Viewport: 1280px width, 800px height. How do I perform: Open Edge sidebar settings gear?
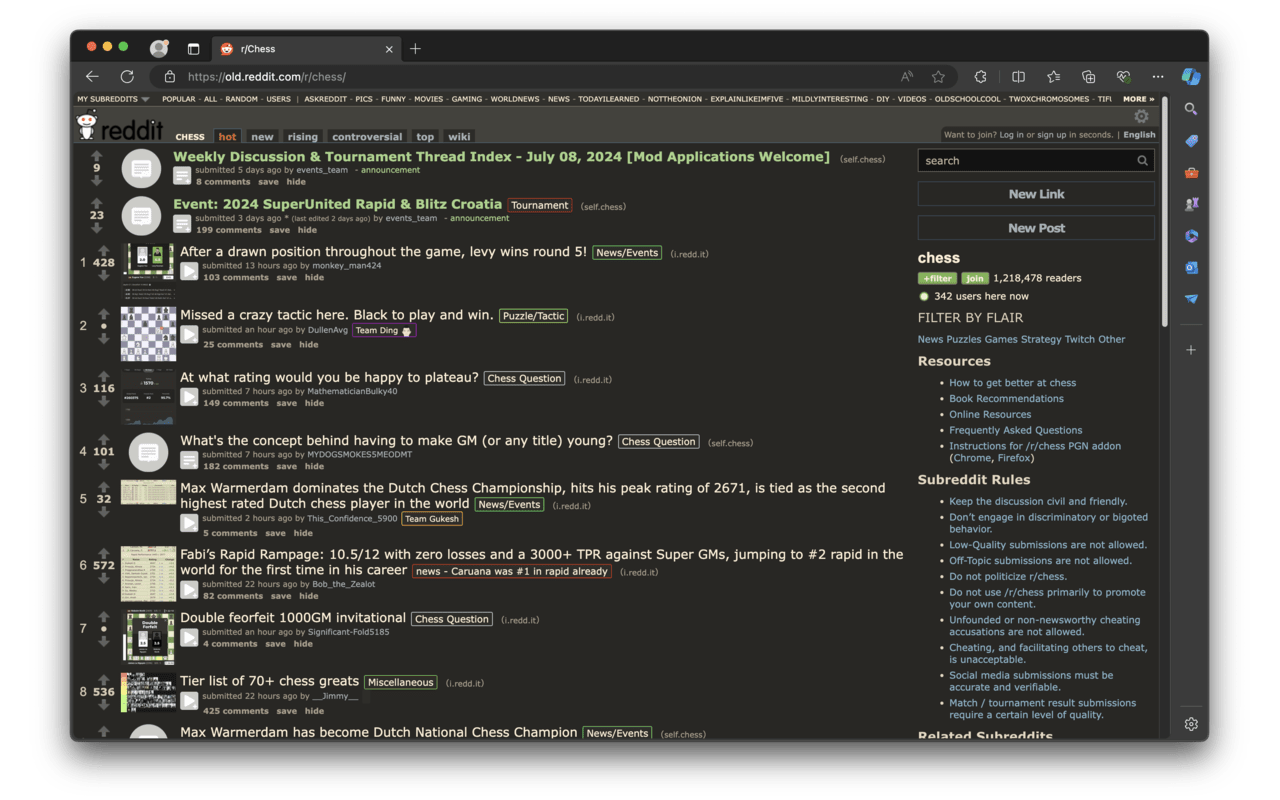pyautogui.click(x=1191, y=724)
